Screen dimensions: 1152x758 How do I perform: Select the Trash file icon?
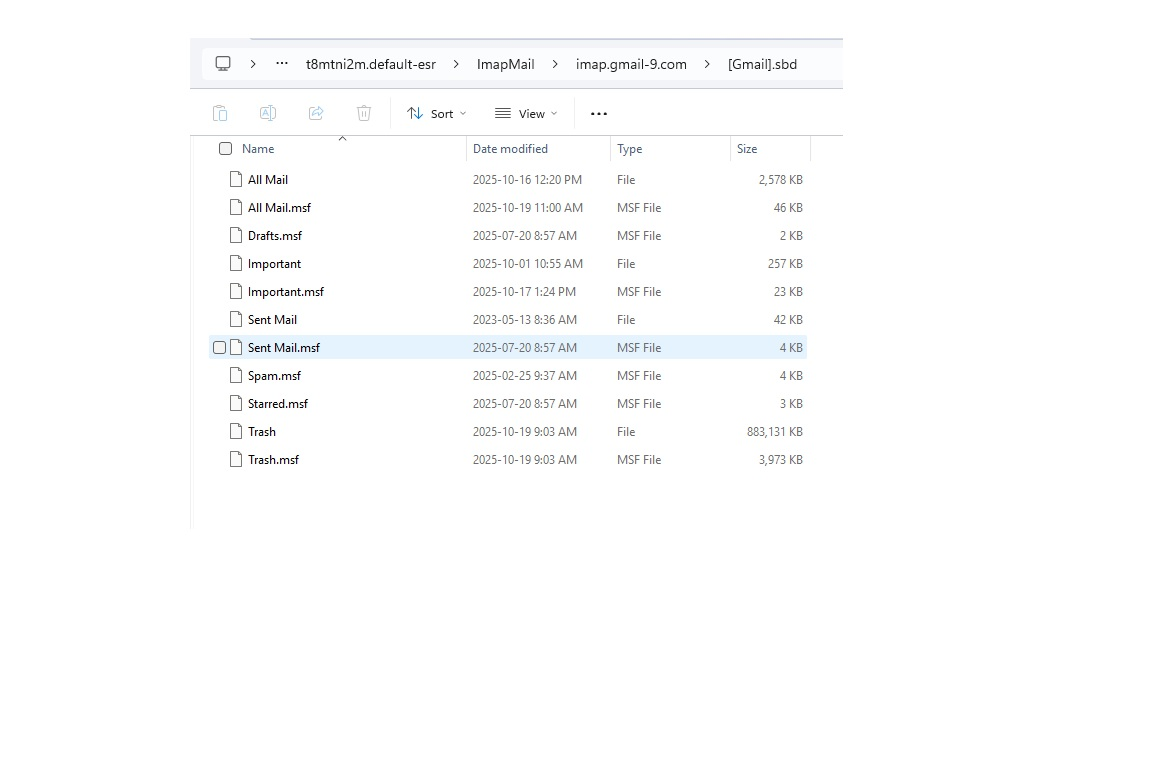coord(236,432)
